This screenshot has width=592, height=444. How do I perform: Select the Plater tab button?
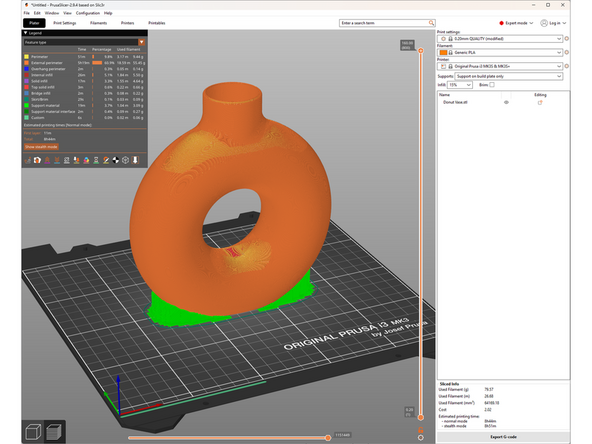tap(34, 23)
